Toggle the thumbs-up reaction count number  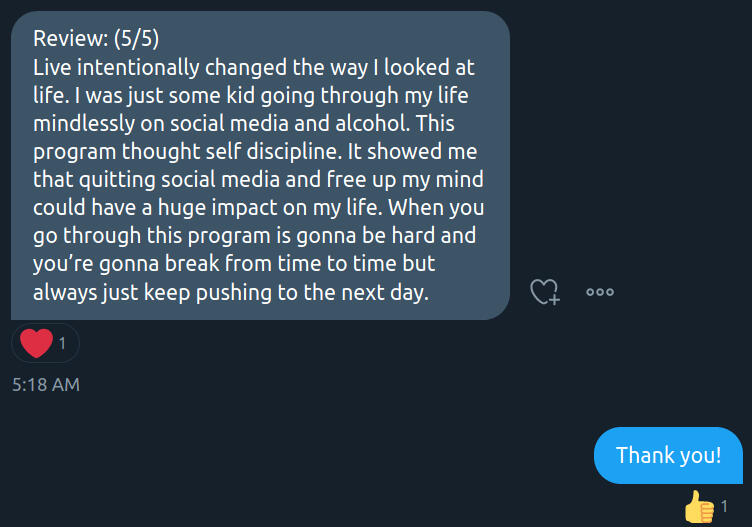pos(725,507)
